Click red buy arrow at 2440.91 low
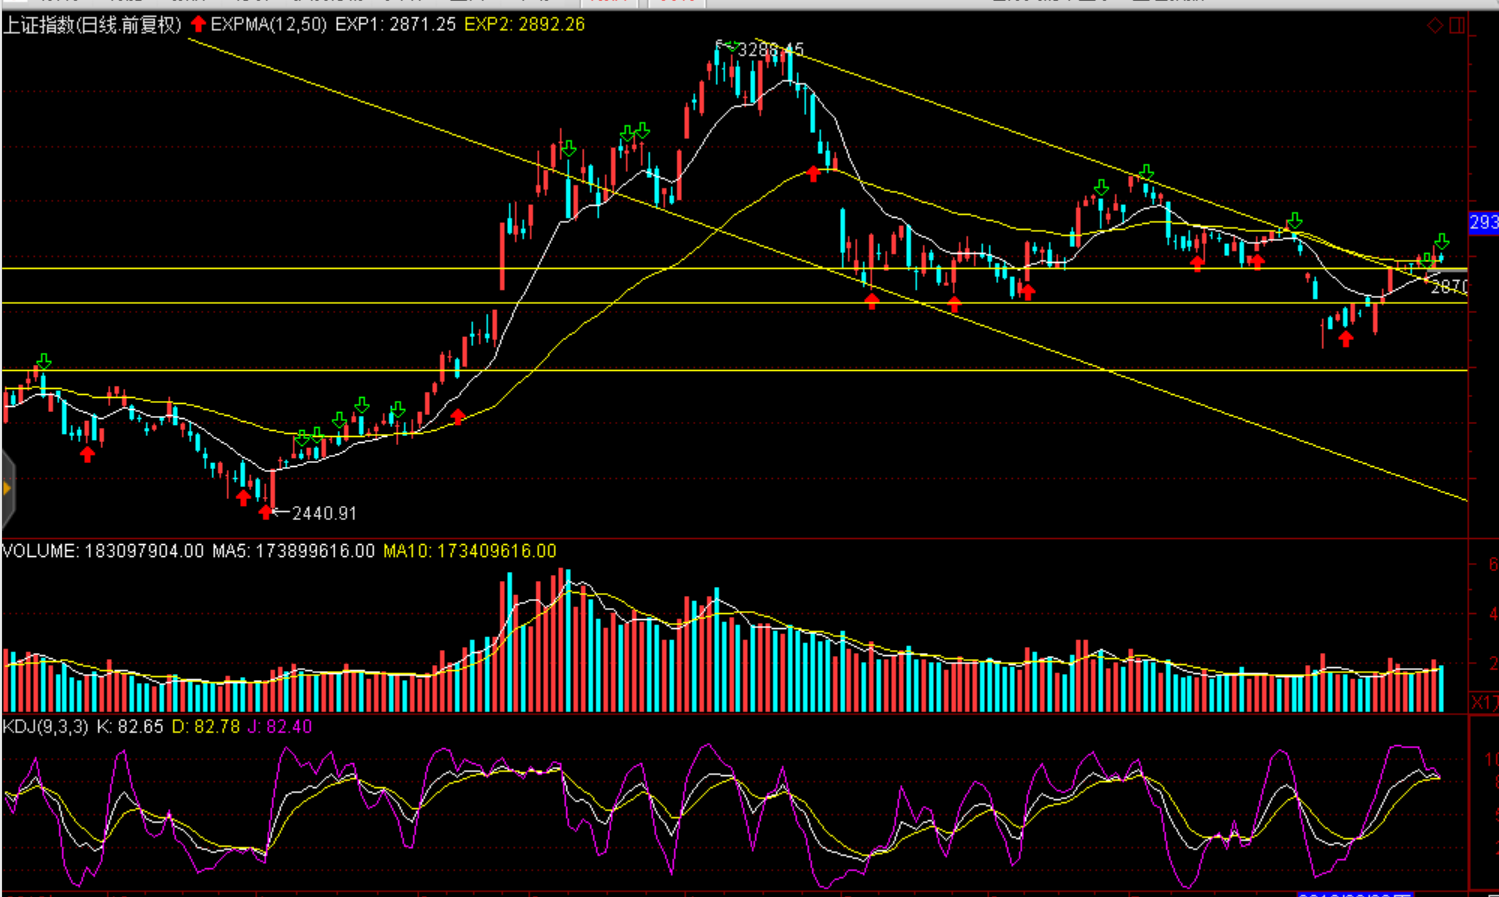1499x897 pixels. click(265, 512)
